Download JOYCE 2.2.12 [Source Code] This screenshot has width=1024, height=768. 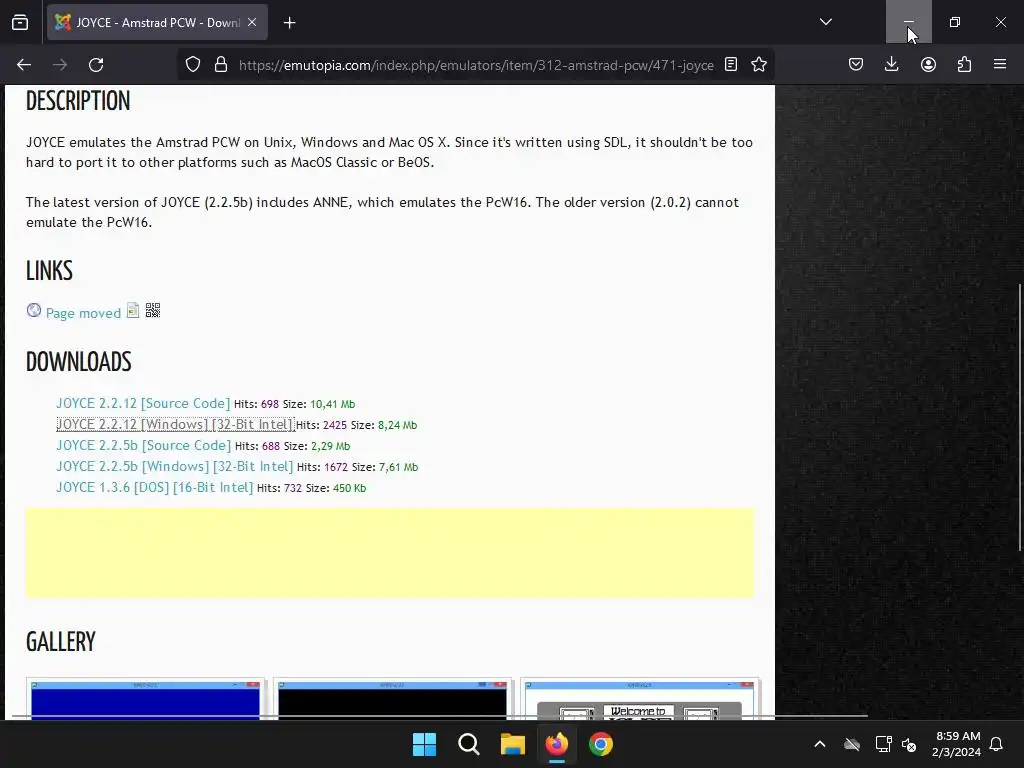click(143, 404)
